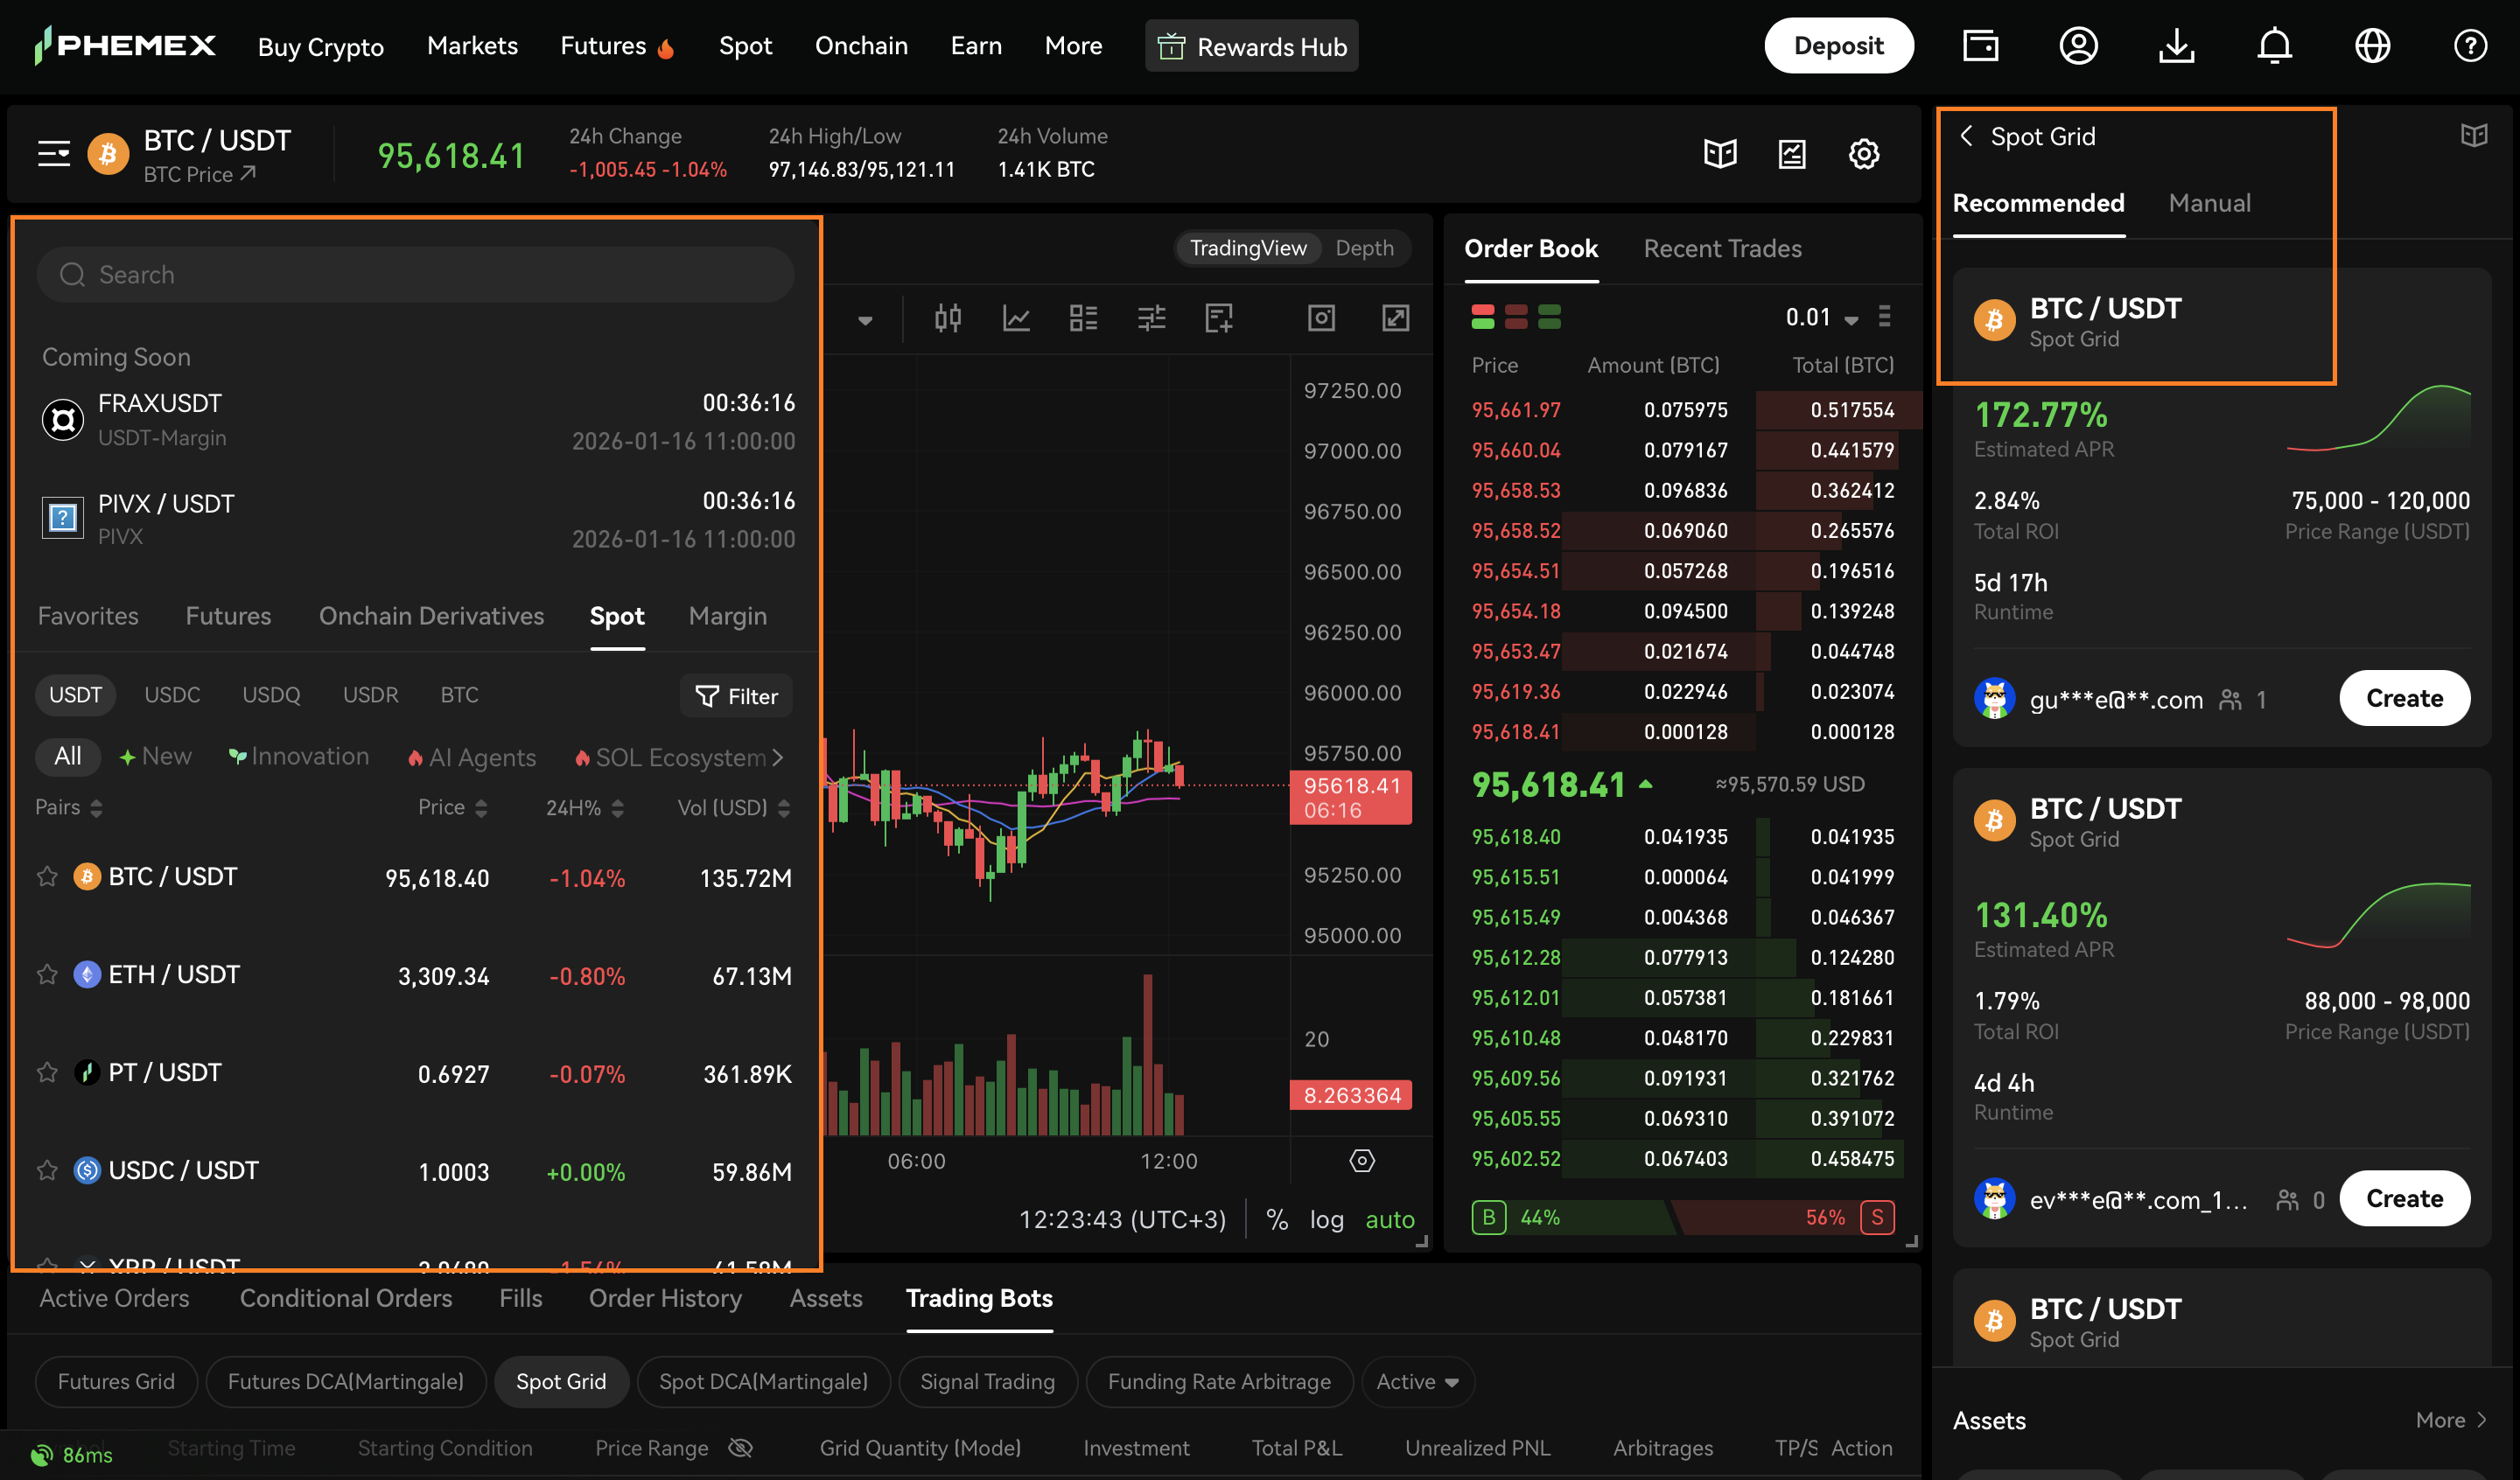This screenshot has width=2520, height=1480.
Task: Select the Manual grid tab
Action: click(2209, 203)
